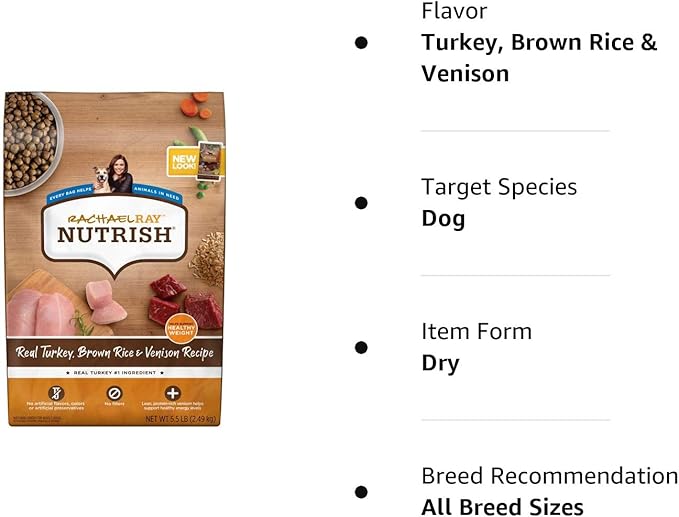Click the no fillers circle icon
Screen dimensions: 679x517
(114, 393)
